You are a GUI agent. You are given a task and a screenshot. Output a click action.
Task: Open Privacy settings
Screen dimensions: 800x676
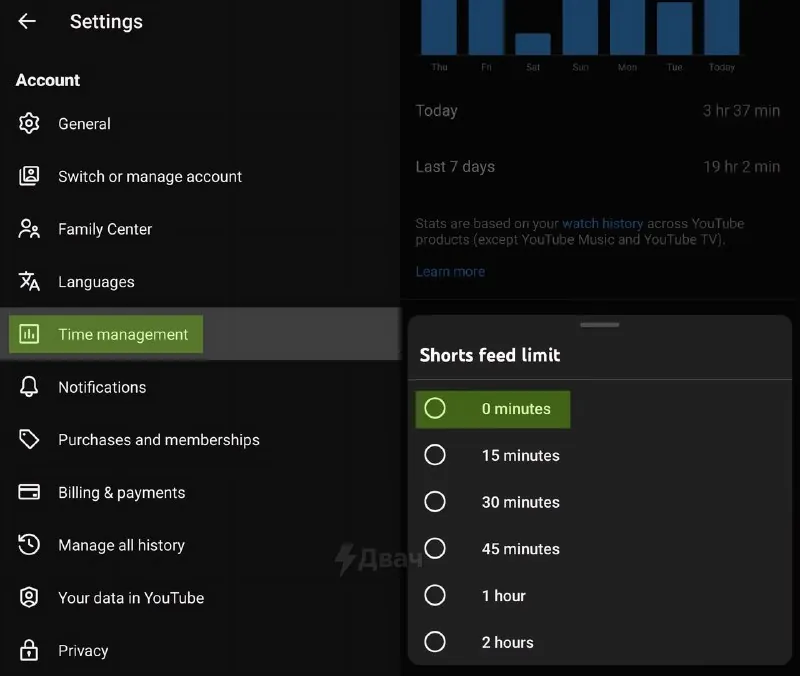pos(201,650)
